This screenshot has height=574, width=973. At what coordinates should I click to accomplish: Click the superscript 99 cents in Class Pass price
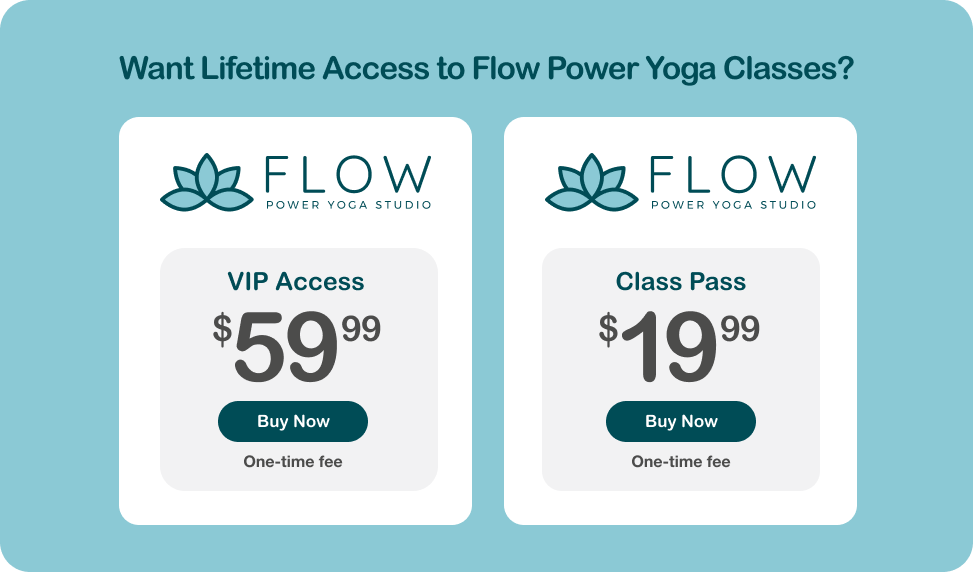click(x=740, y=328)
